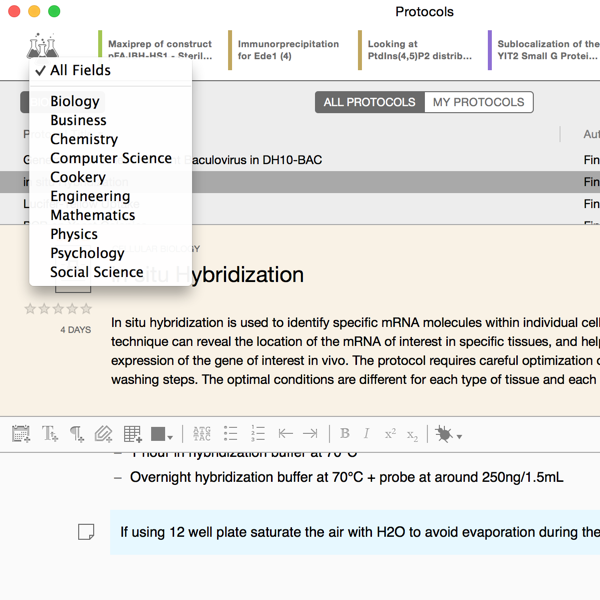Choose Chemistry from the field menu
This screenshot has width=600, height=600.
tap(111, 139)
